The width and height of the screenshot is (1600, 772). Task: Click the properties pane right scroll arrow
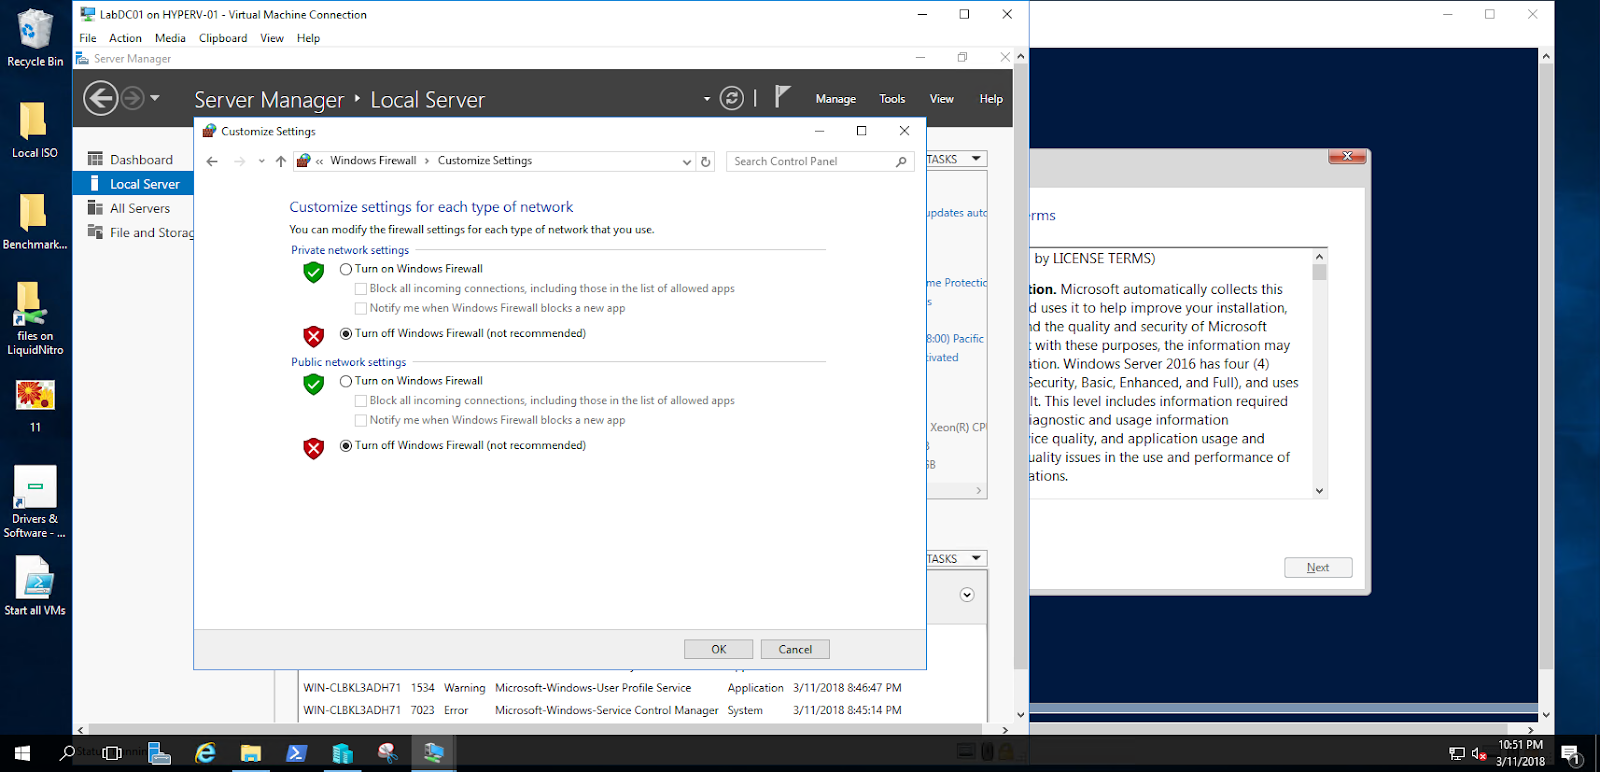979,491
